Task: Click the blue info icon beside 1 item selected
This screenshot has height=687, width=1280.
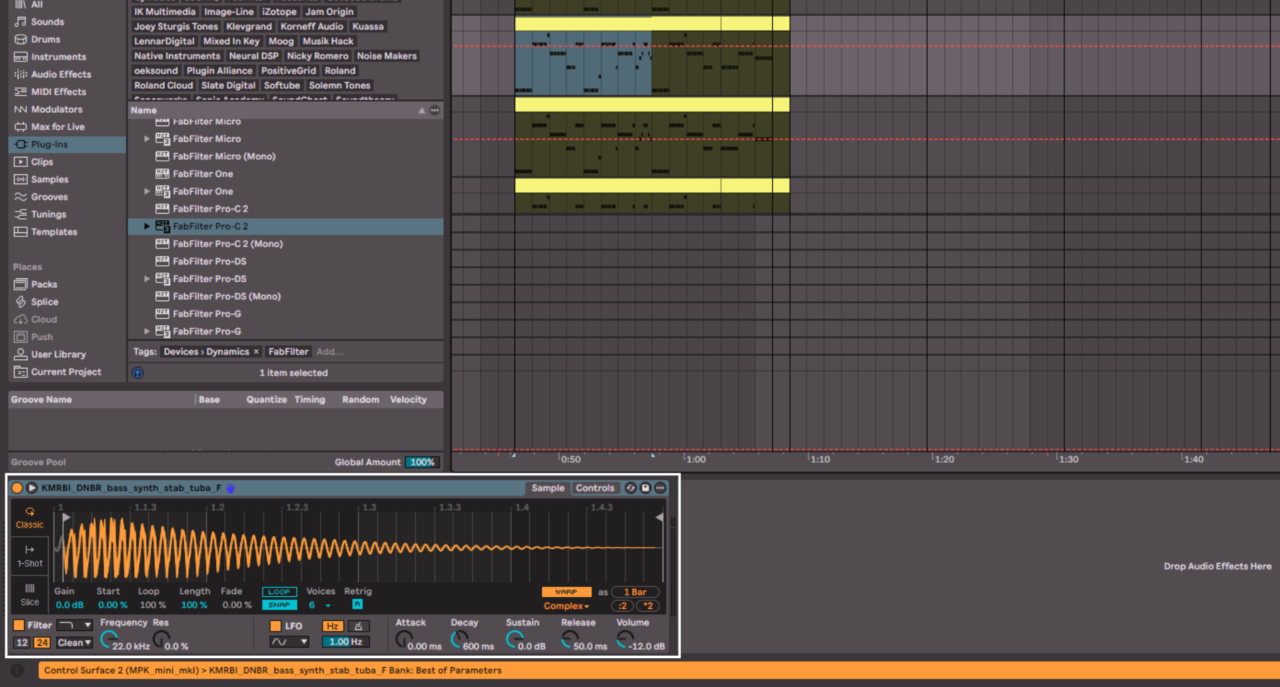Action: point(138,373)
